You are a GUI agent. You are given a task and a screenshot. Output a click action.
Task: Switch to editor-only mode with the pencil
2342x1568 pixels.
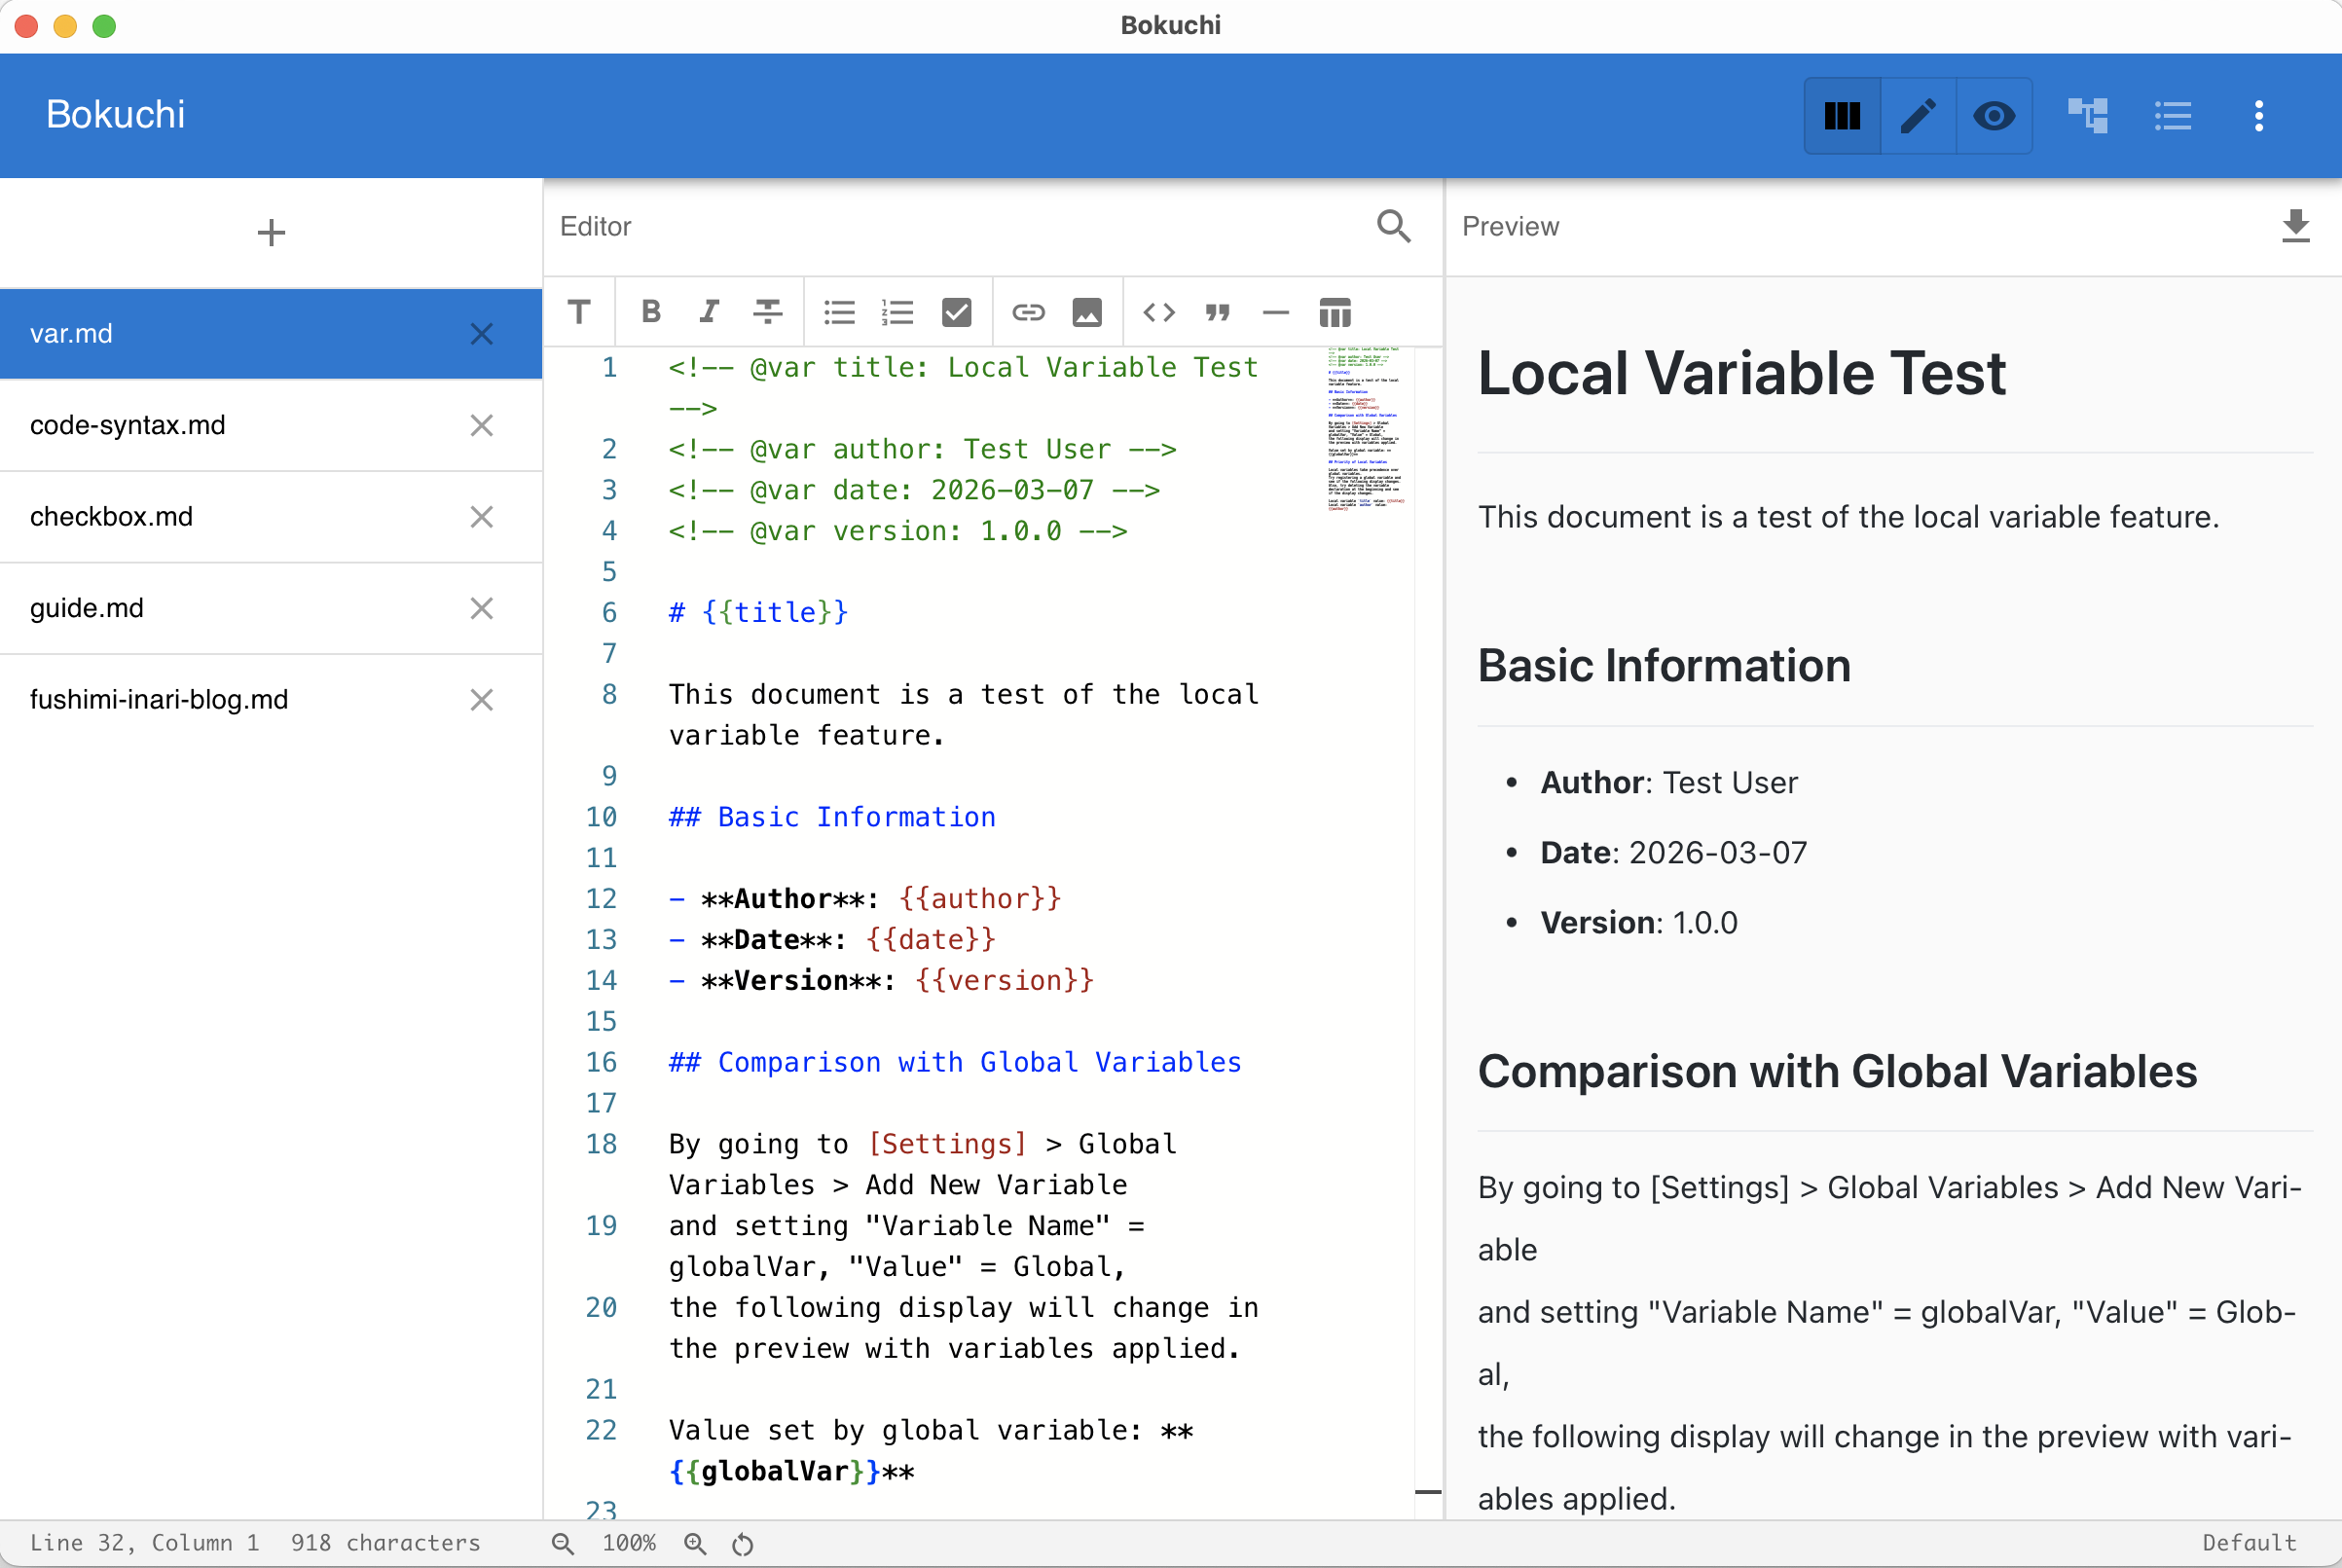(x=1918, y=116)
